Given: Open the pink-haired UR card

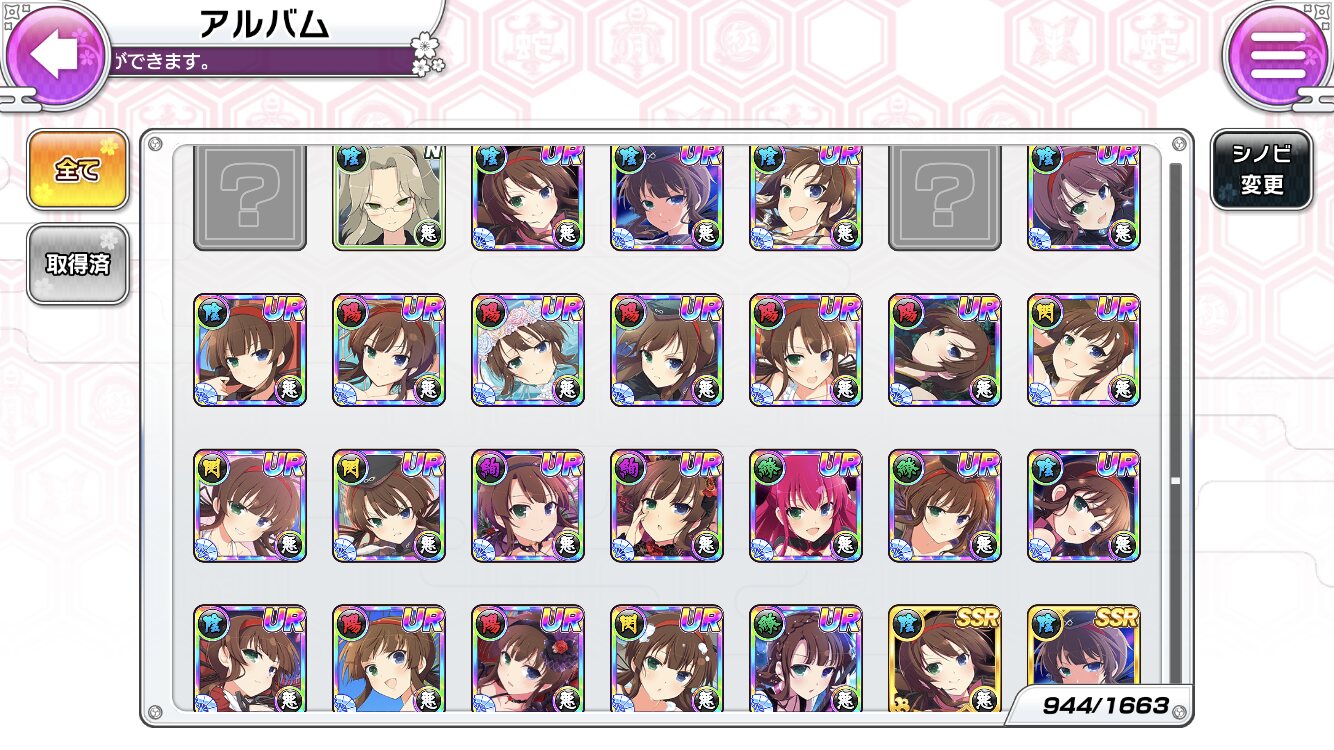Looking at the screenshot, I should coord(805,505).
